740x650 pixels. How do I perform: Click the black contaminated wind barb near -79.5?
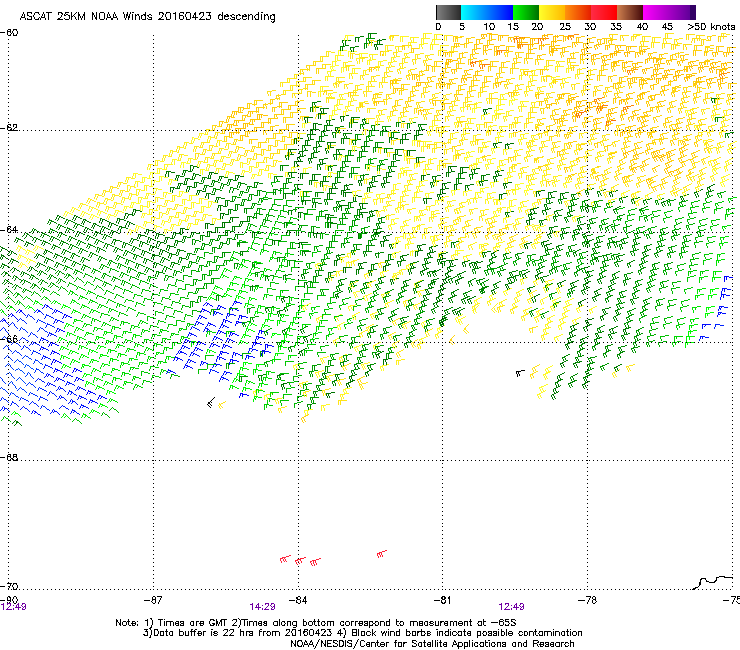520,373
